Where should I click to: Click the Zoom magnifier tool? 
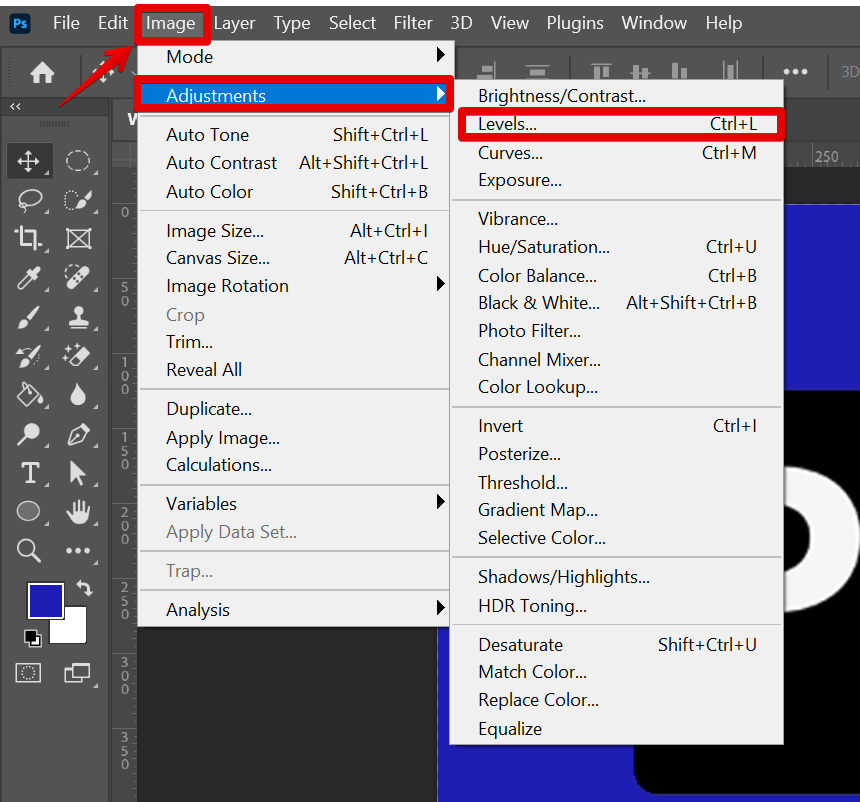(29, 550)
